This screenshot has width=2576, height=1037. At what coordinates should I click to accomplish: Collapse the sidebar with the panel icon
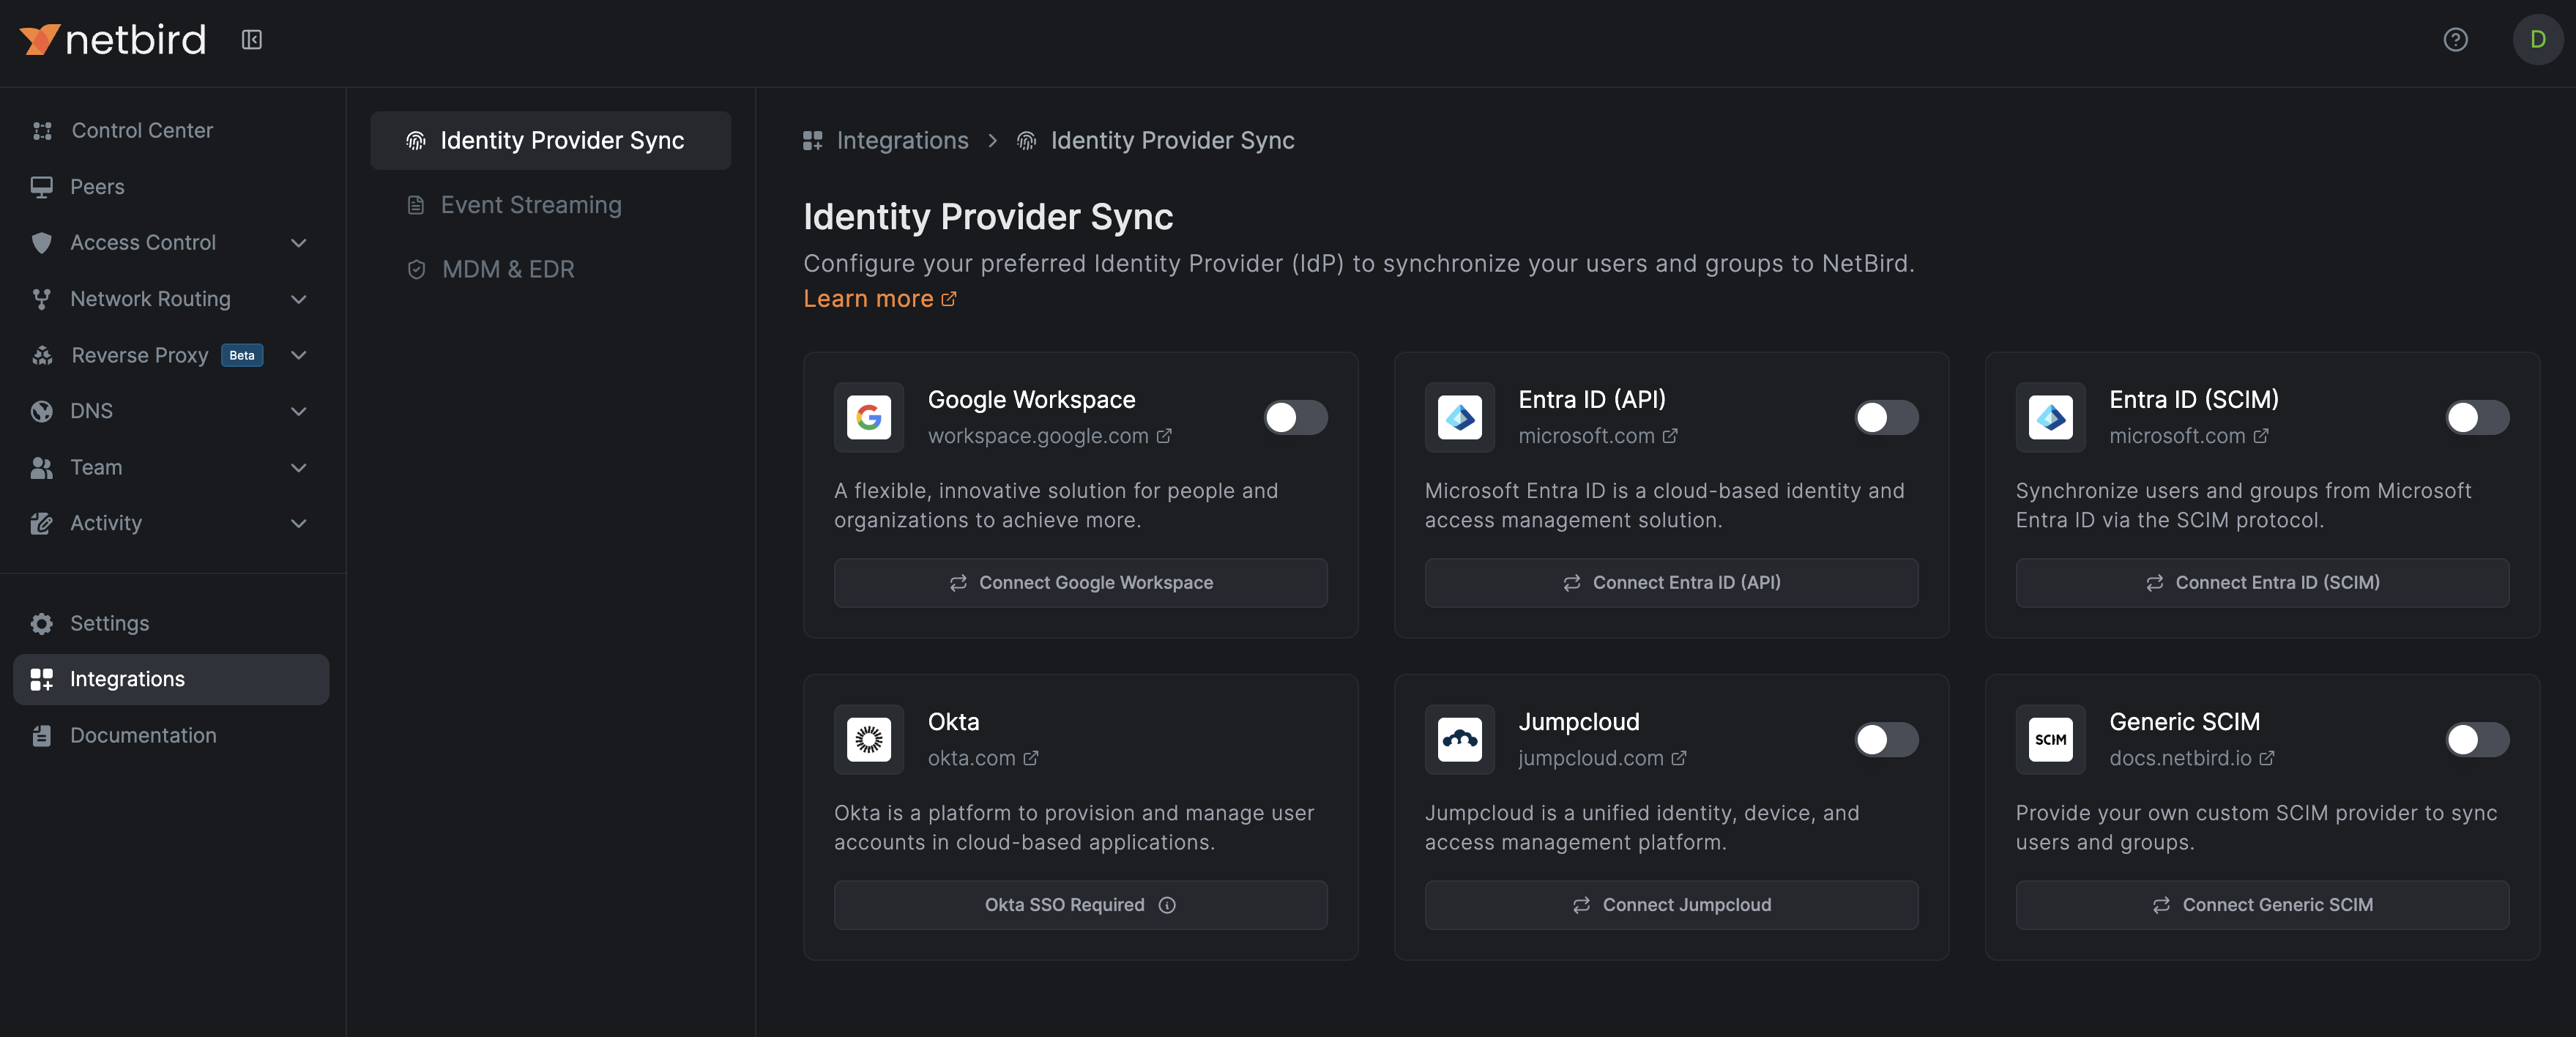click(252, 40)
